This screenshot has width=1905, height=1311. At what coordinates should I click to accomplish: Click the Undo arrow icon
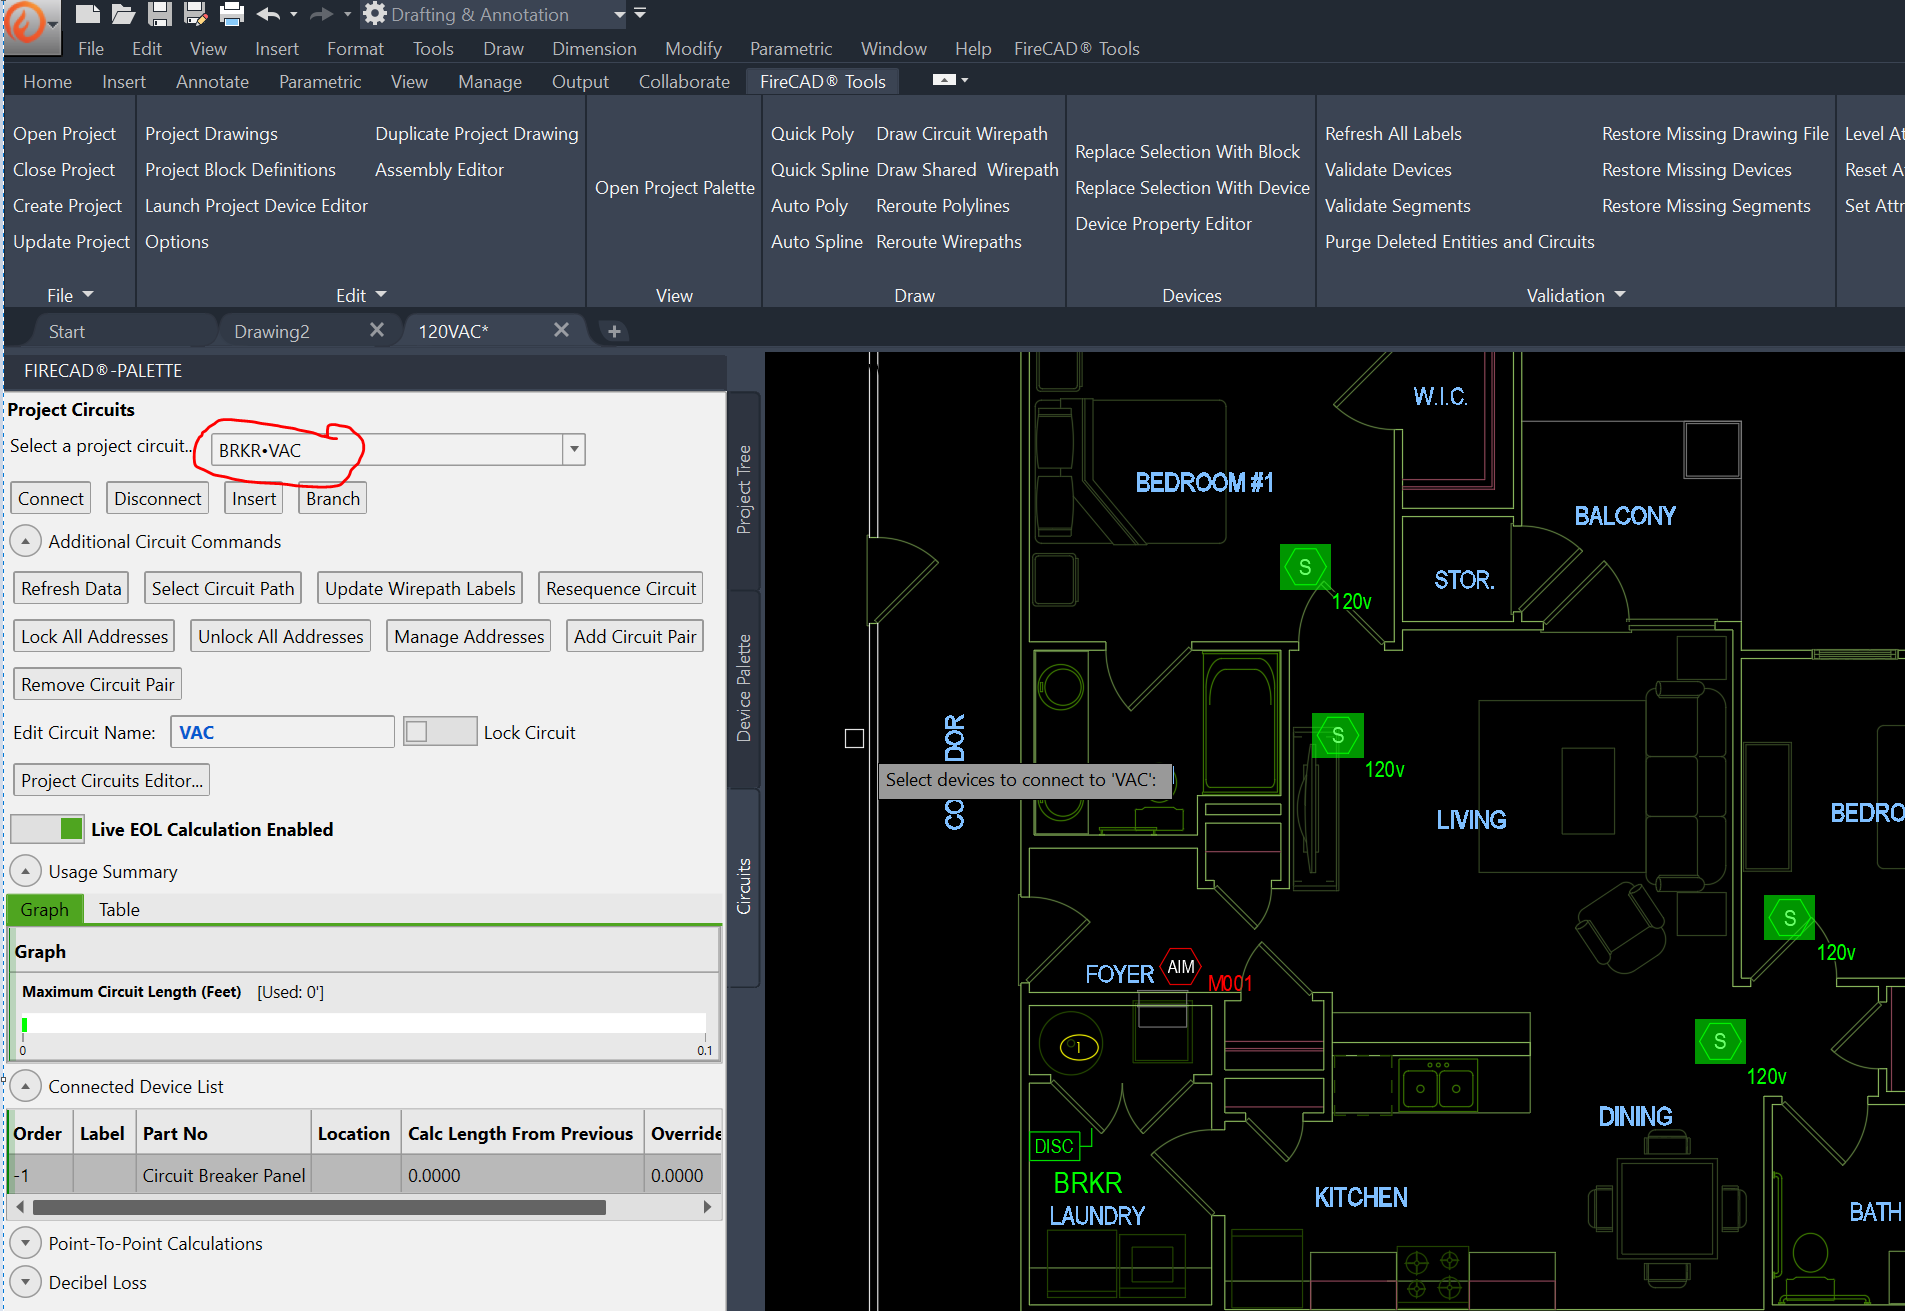pos(268,14)
